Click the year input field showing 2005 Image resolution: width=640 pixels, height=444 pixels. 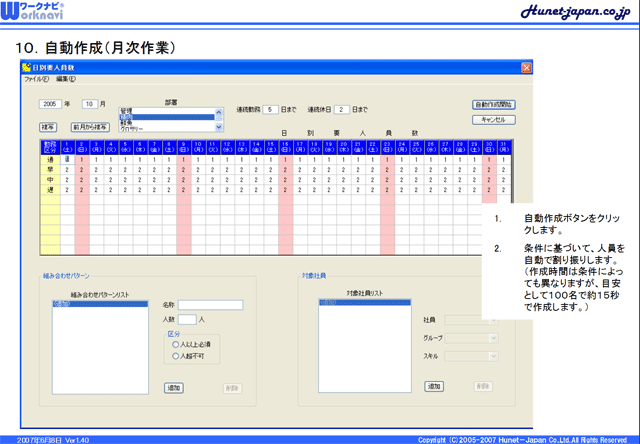tap(50, 103)
